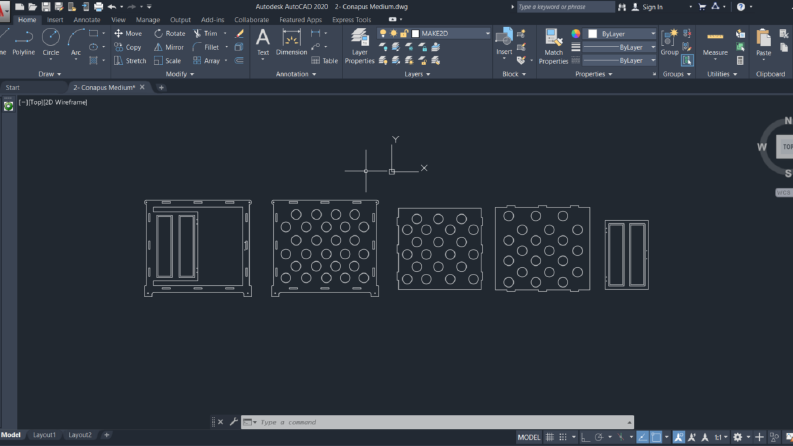
Task: Click the Move tool in Modify panel
Action: (x=128, y=33)
